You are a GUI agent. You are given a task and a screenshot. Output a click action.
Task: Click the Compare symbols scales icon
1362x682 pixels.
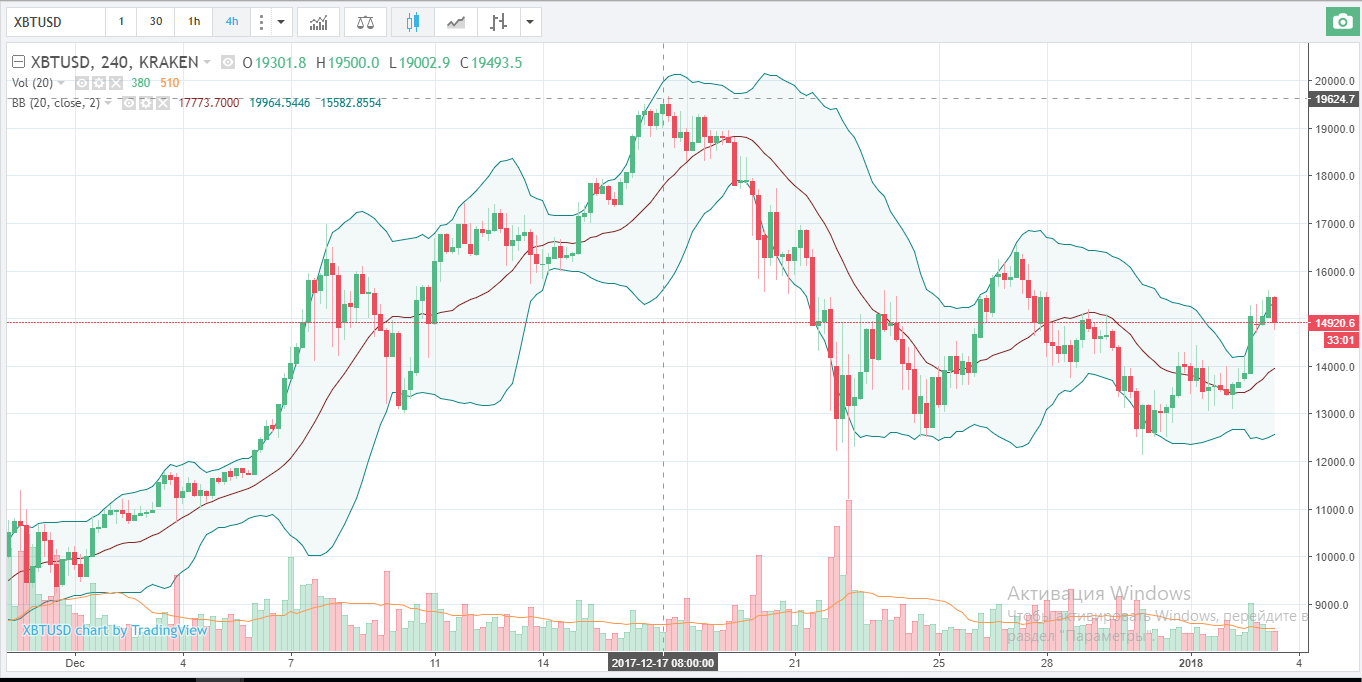point(366,21)
